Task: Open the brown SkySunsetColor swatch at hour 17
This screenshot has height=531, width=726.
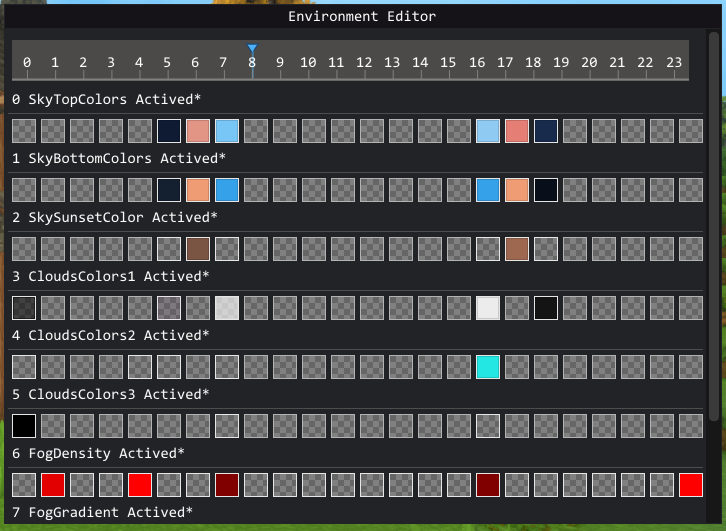Action: point(517,249)
